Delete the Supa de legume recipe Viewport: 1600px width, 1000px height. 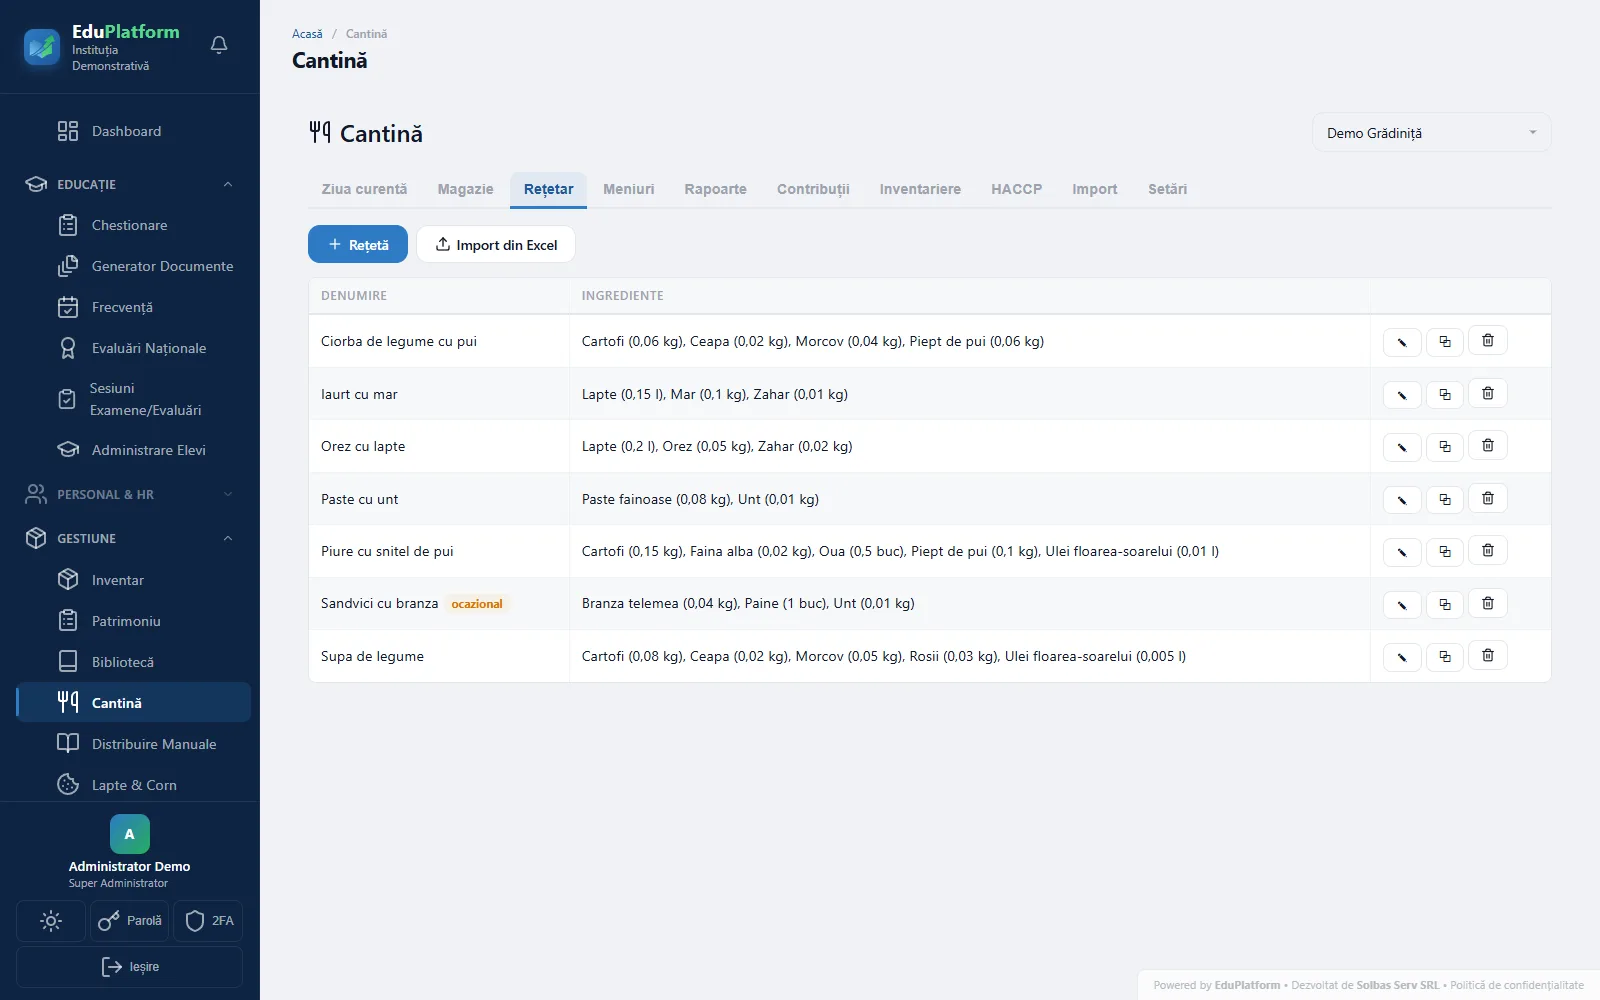coord(1488,656)
